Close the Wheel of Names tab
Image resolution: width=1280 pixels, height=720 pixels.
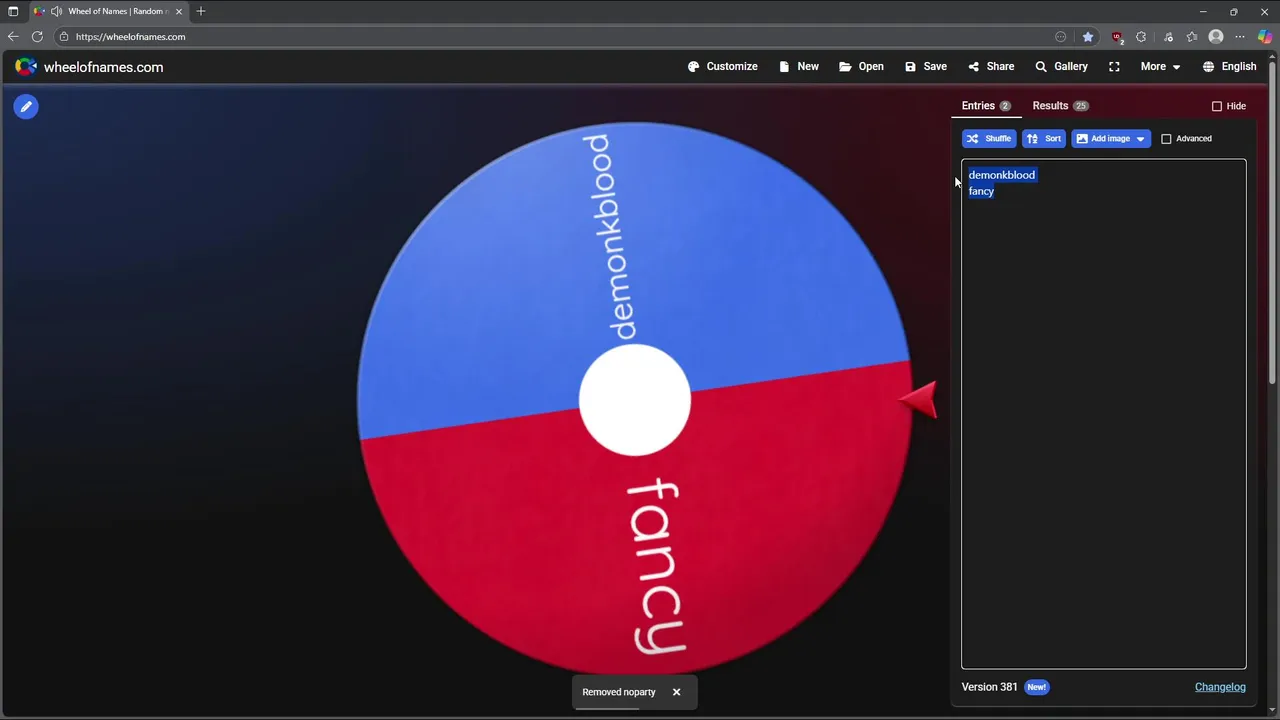point(179,11)
